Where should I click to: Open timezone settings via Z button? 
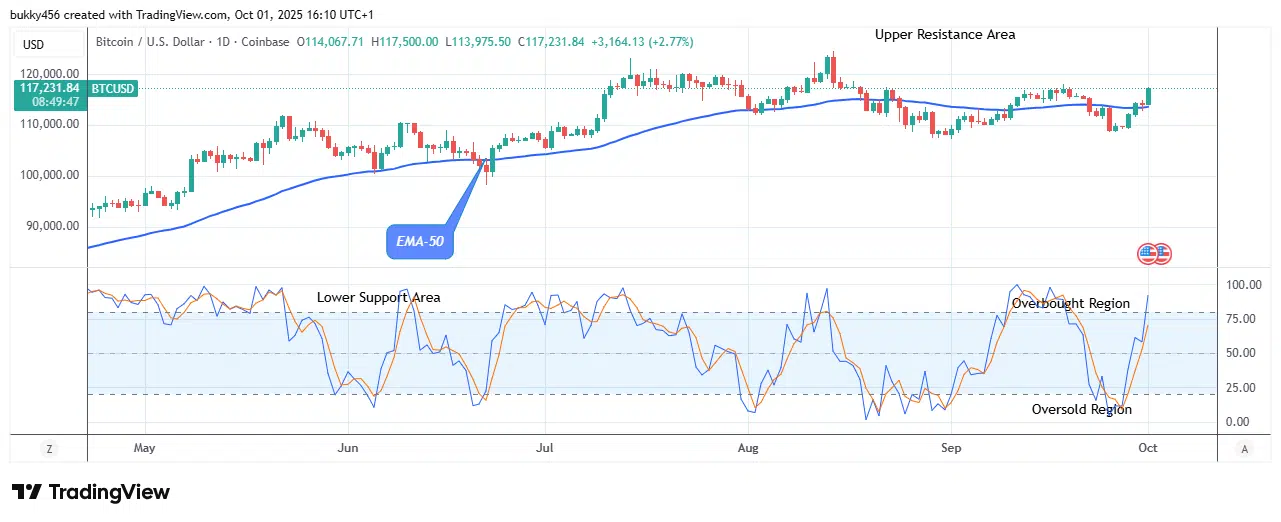pos(47,449)
